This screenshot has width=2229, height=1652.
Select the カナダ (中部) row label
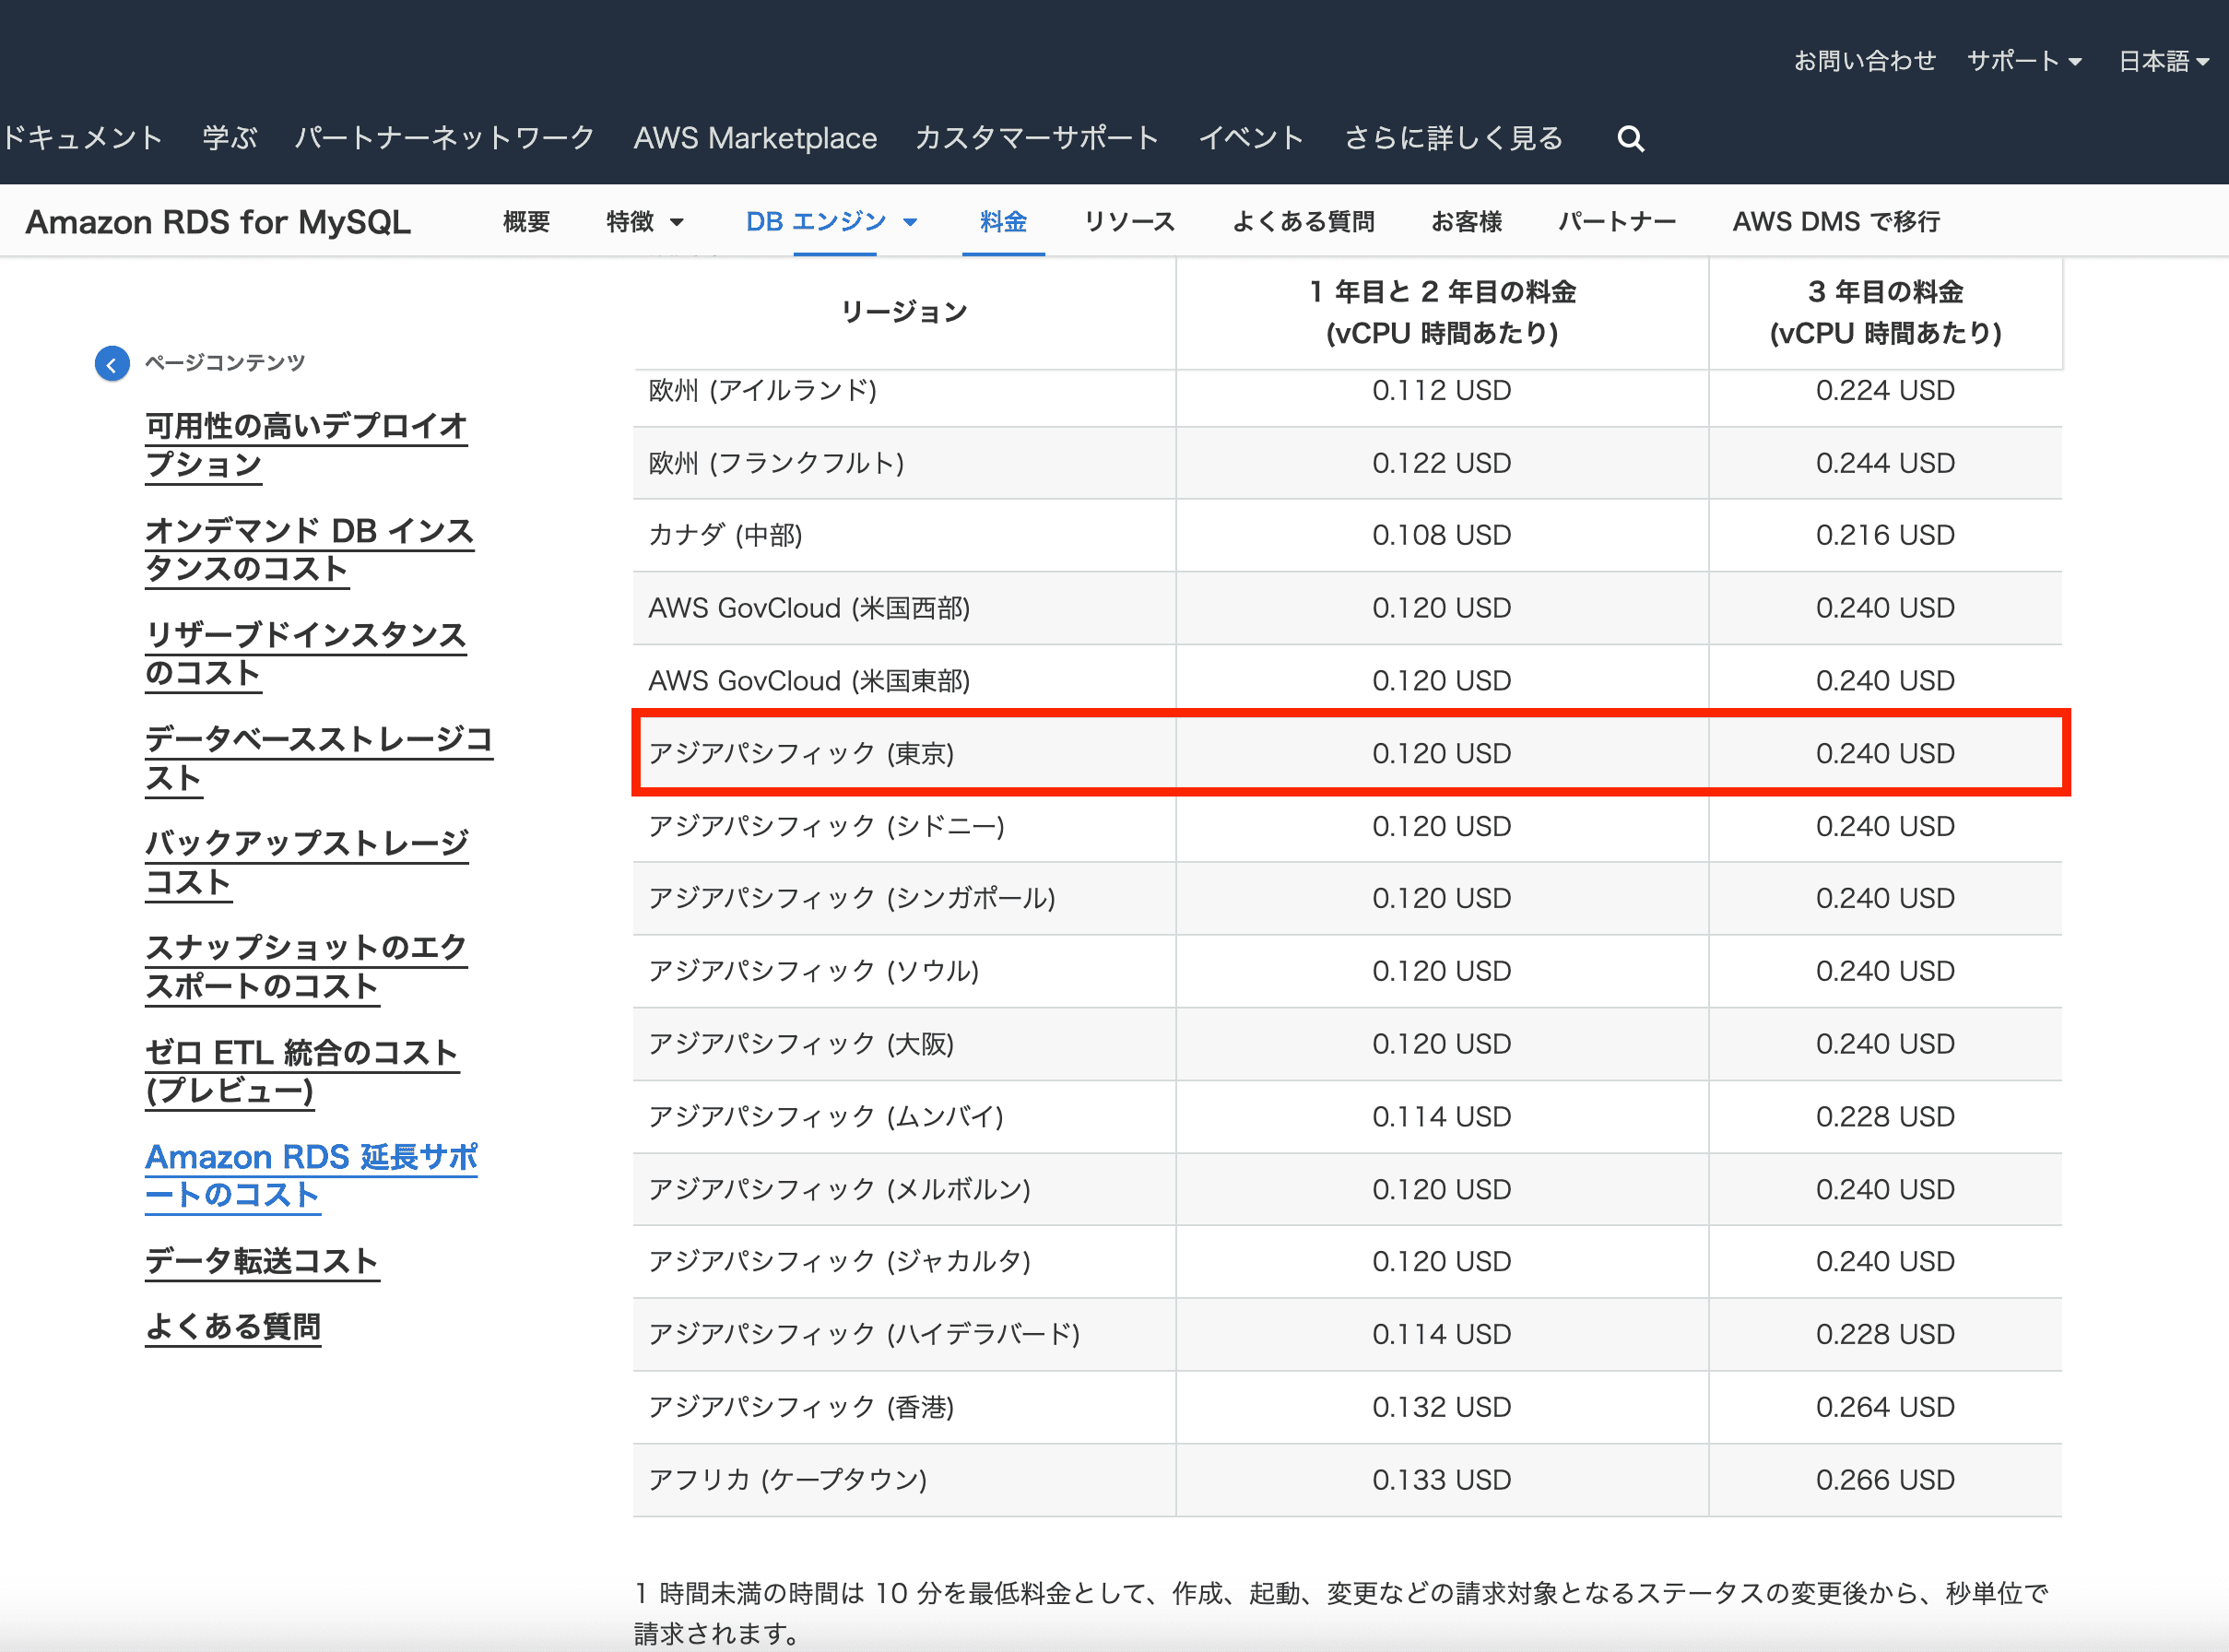[725, 535]
